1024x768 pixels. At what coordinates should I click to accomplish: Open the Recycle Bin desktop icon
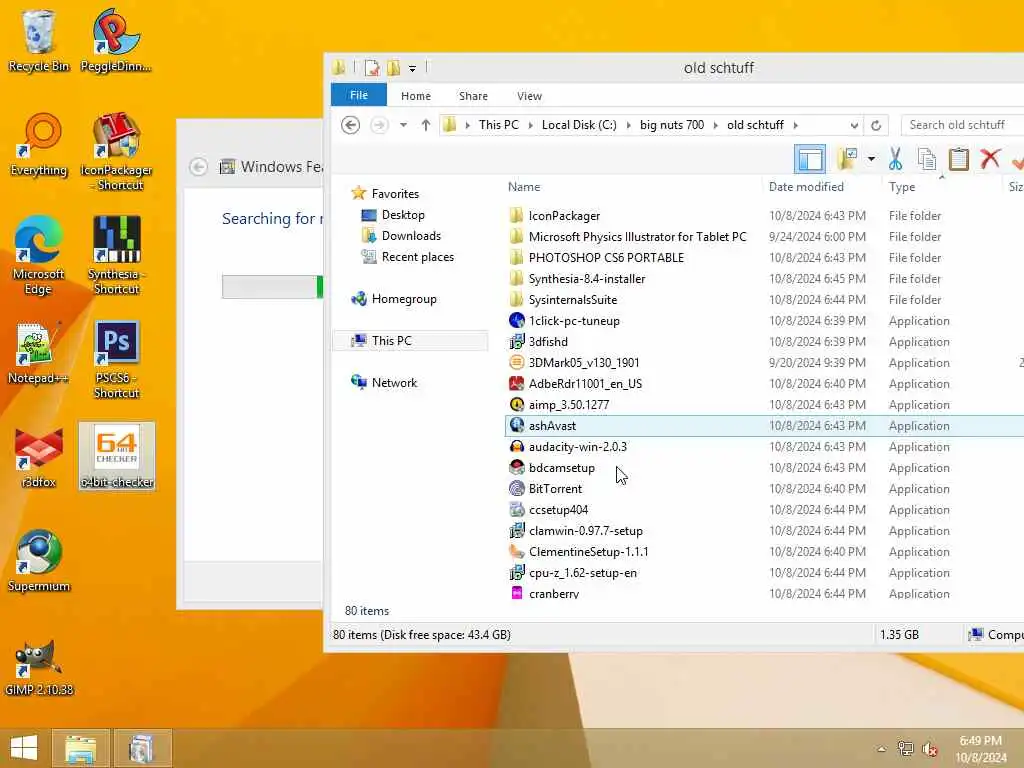(x=39, y=40)
